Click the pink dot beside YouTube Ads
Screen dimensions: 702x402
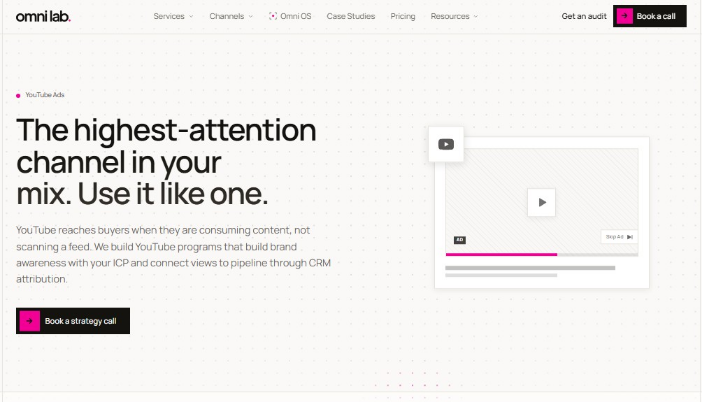[x=18, y=95]
